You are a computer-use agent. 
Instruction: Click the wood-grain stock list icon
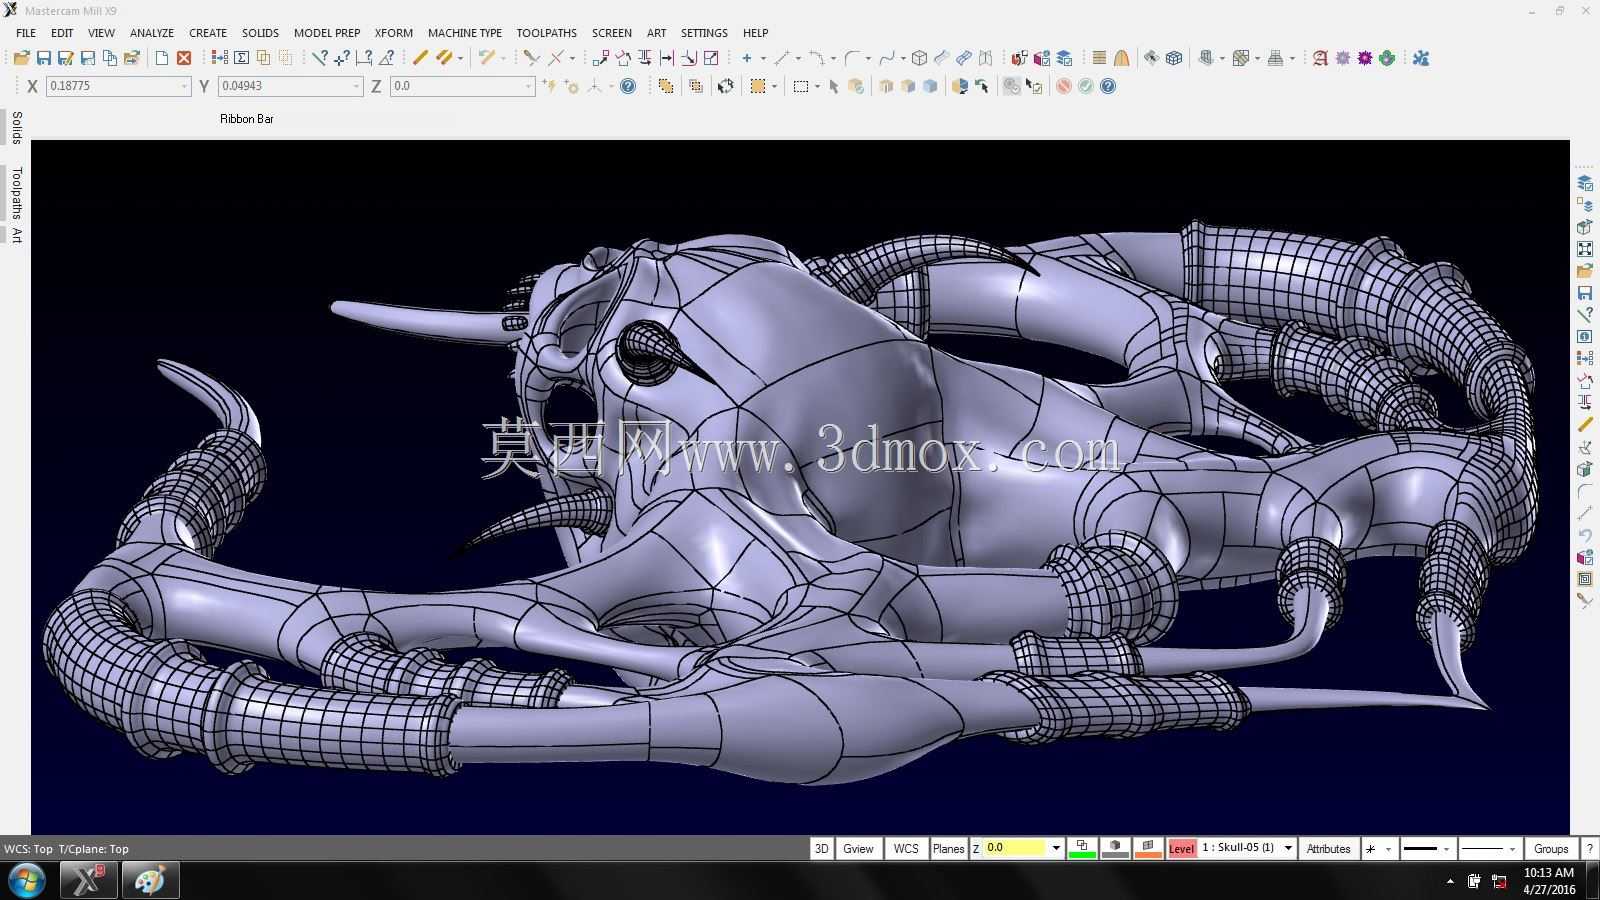[x=1099, y=58]
